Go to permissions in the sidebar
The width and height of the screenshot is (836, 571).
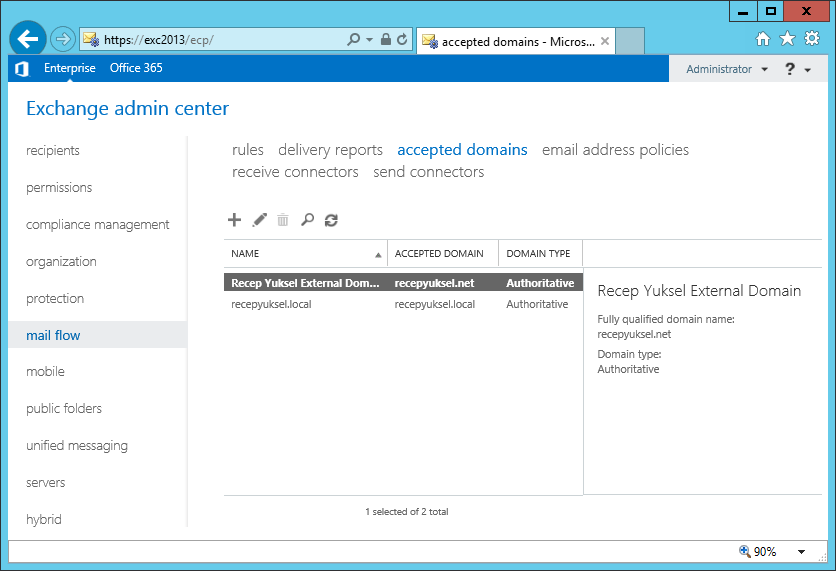pos(59,188)
